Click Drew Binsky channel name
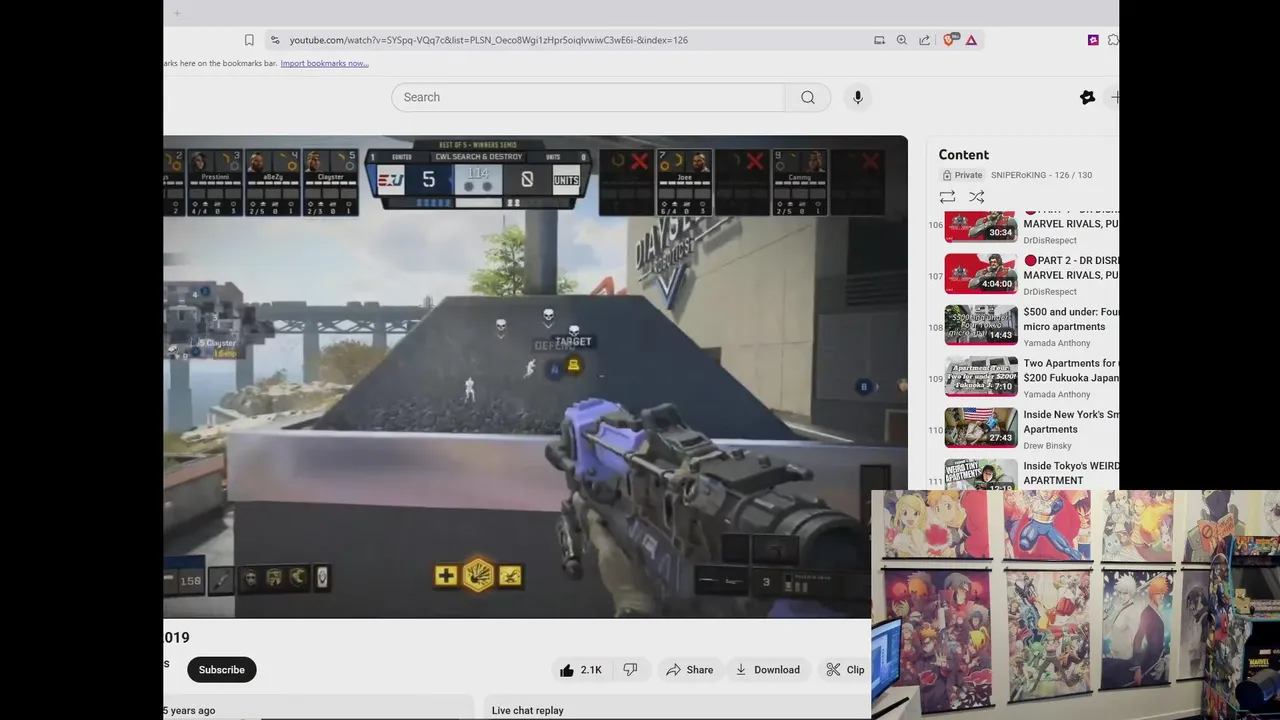The image size is (1280, 720). (1047, 446)
